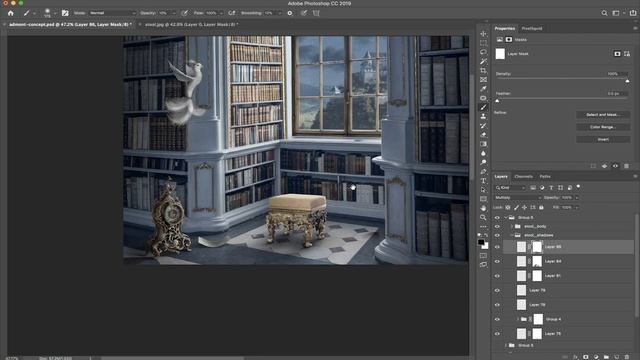Select the Pen tool

[483, 171]
